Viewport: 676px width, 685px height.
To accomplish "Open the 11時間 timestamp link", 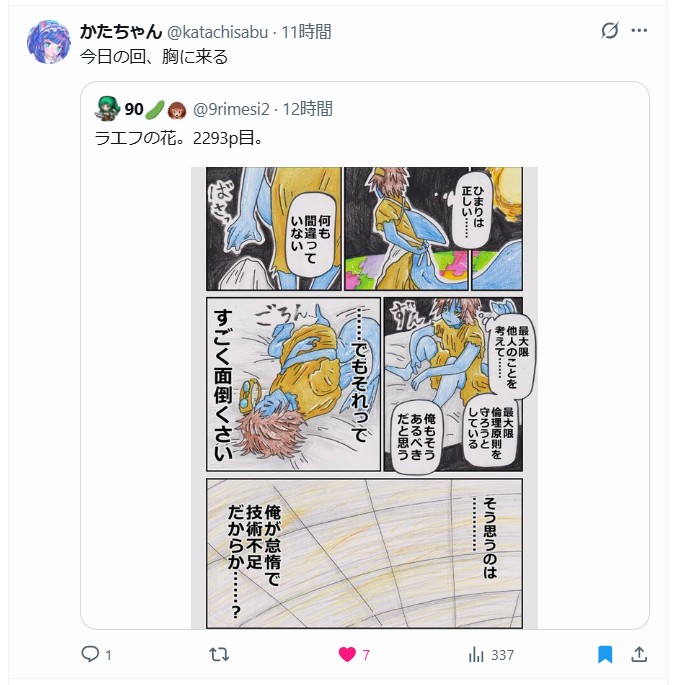I will click(x=306, y=32).
